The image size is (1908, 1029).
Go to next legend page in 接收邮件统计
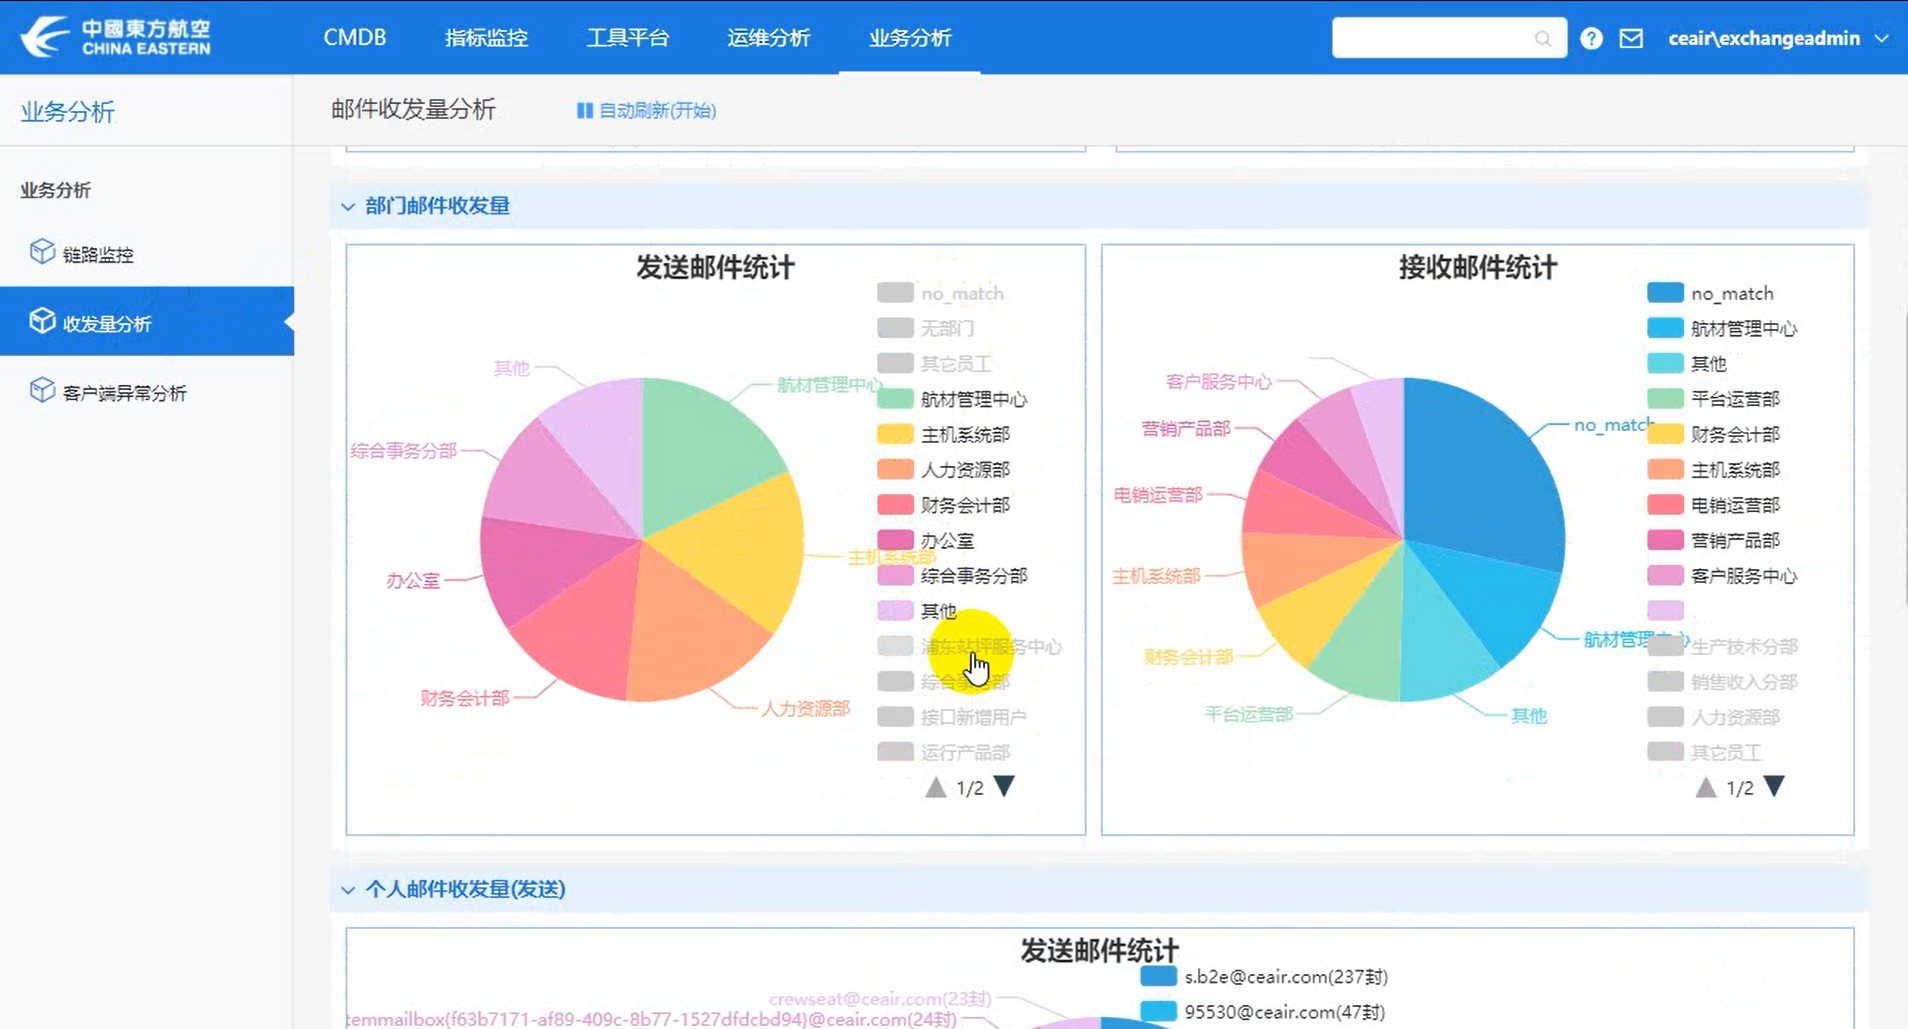[1774, 786]
